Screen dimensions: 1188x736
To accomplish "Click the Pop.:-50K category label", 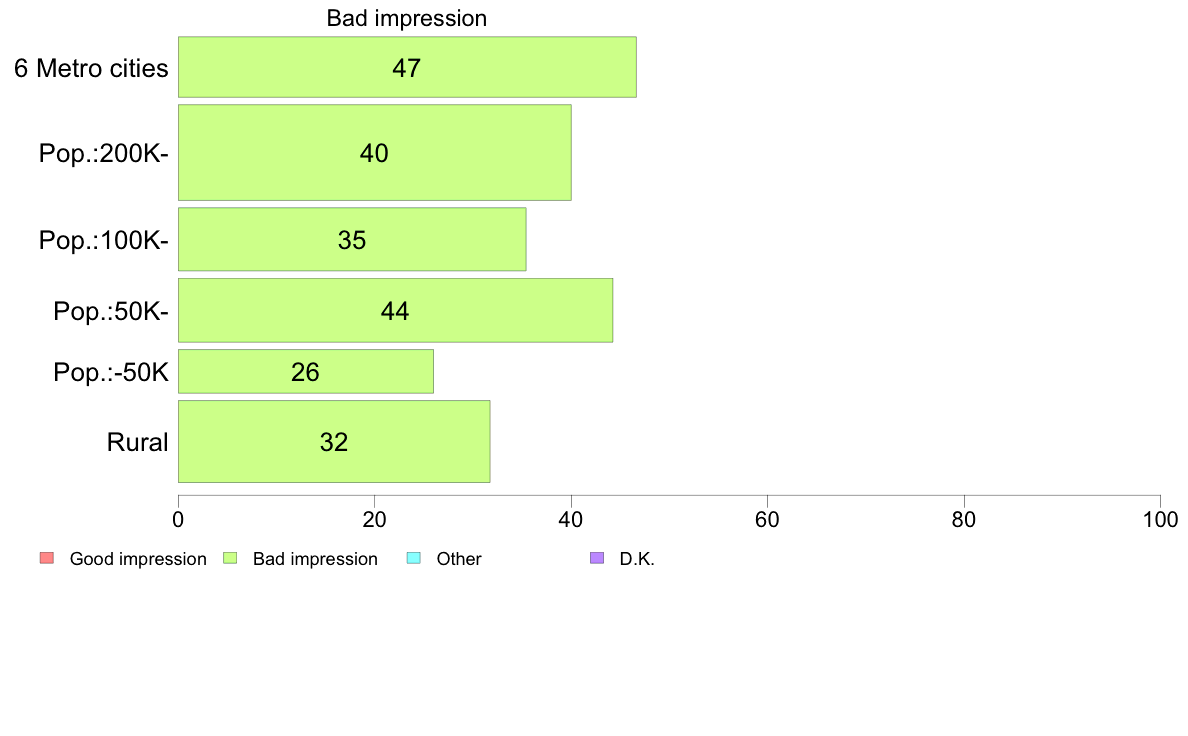I will point(111,372).
